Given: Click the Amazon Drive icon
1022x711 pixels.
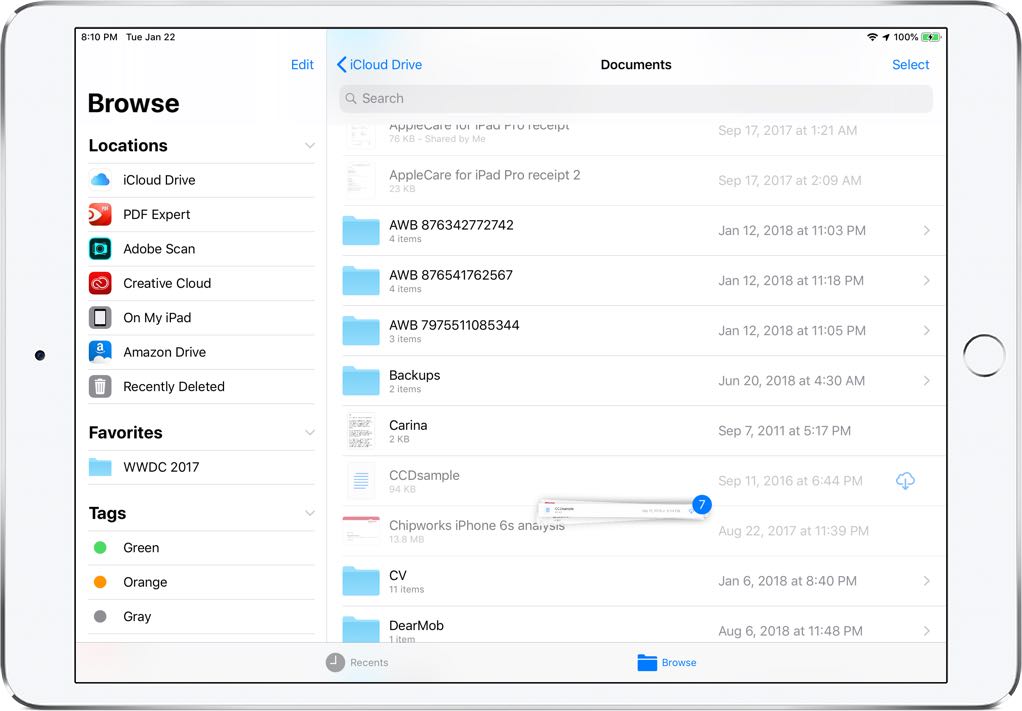Looking at the screenshot, I should (x=100, y=352).
